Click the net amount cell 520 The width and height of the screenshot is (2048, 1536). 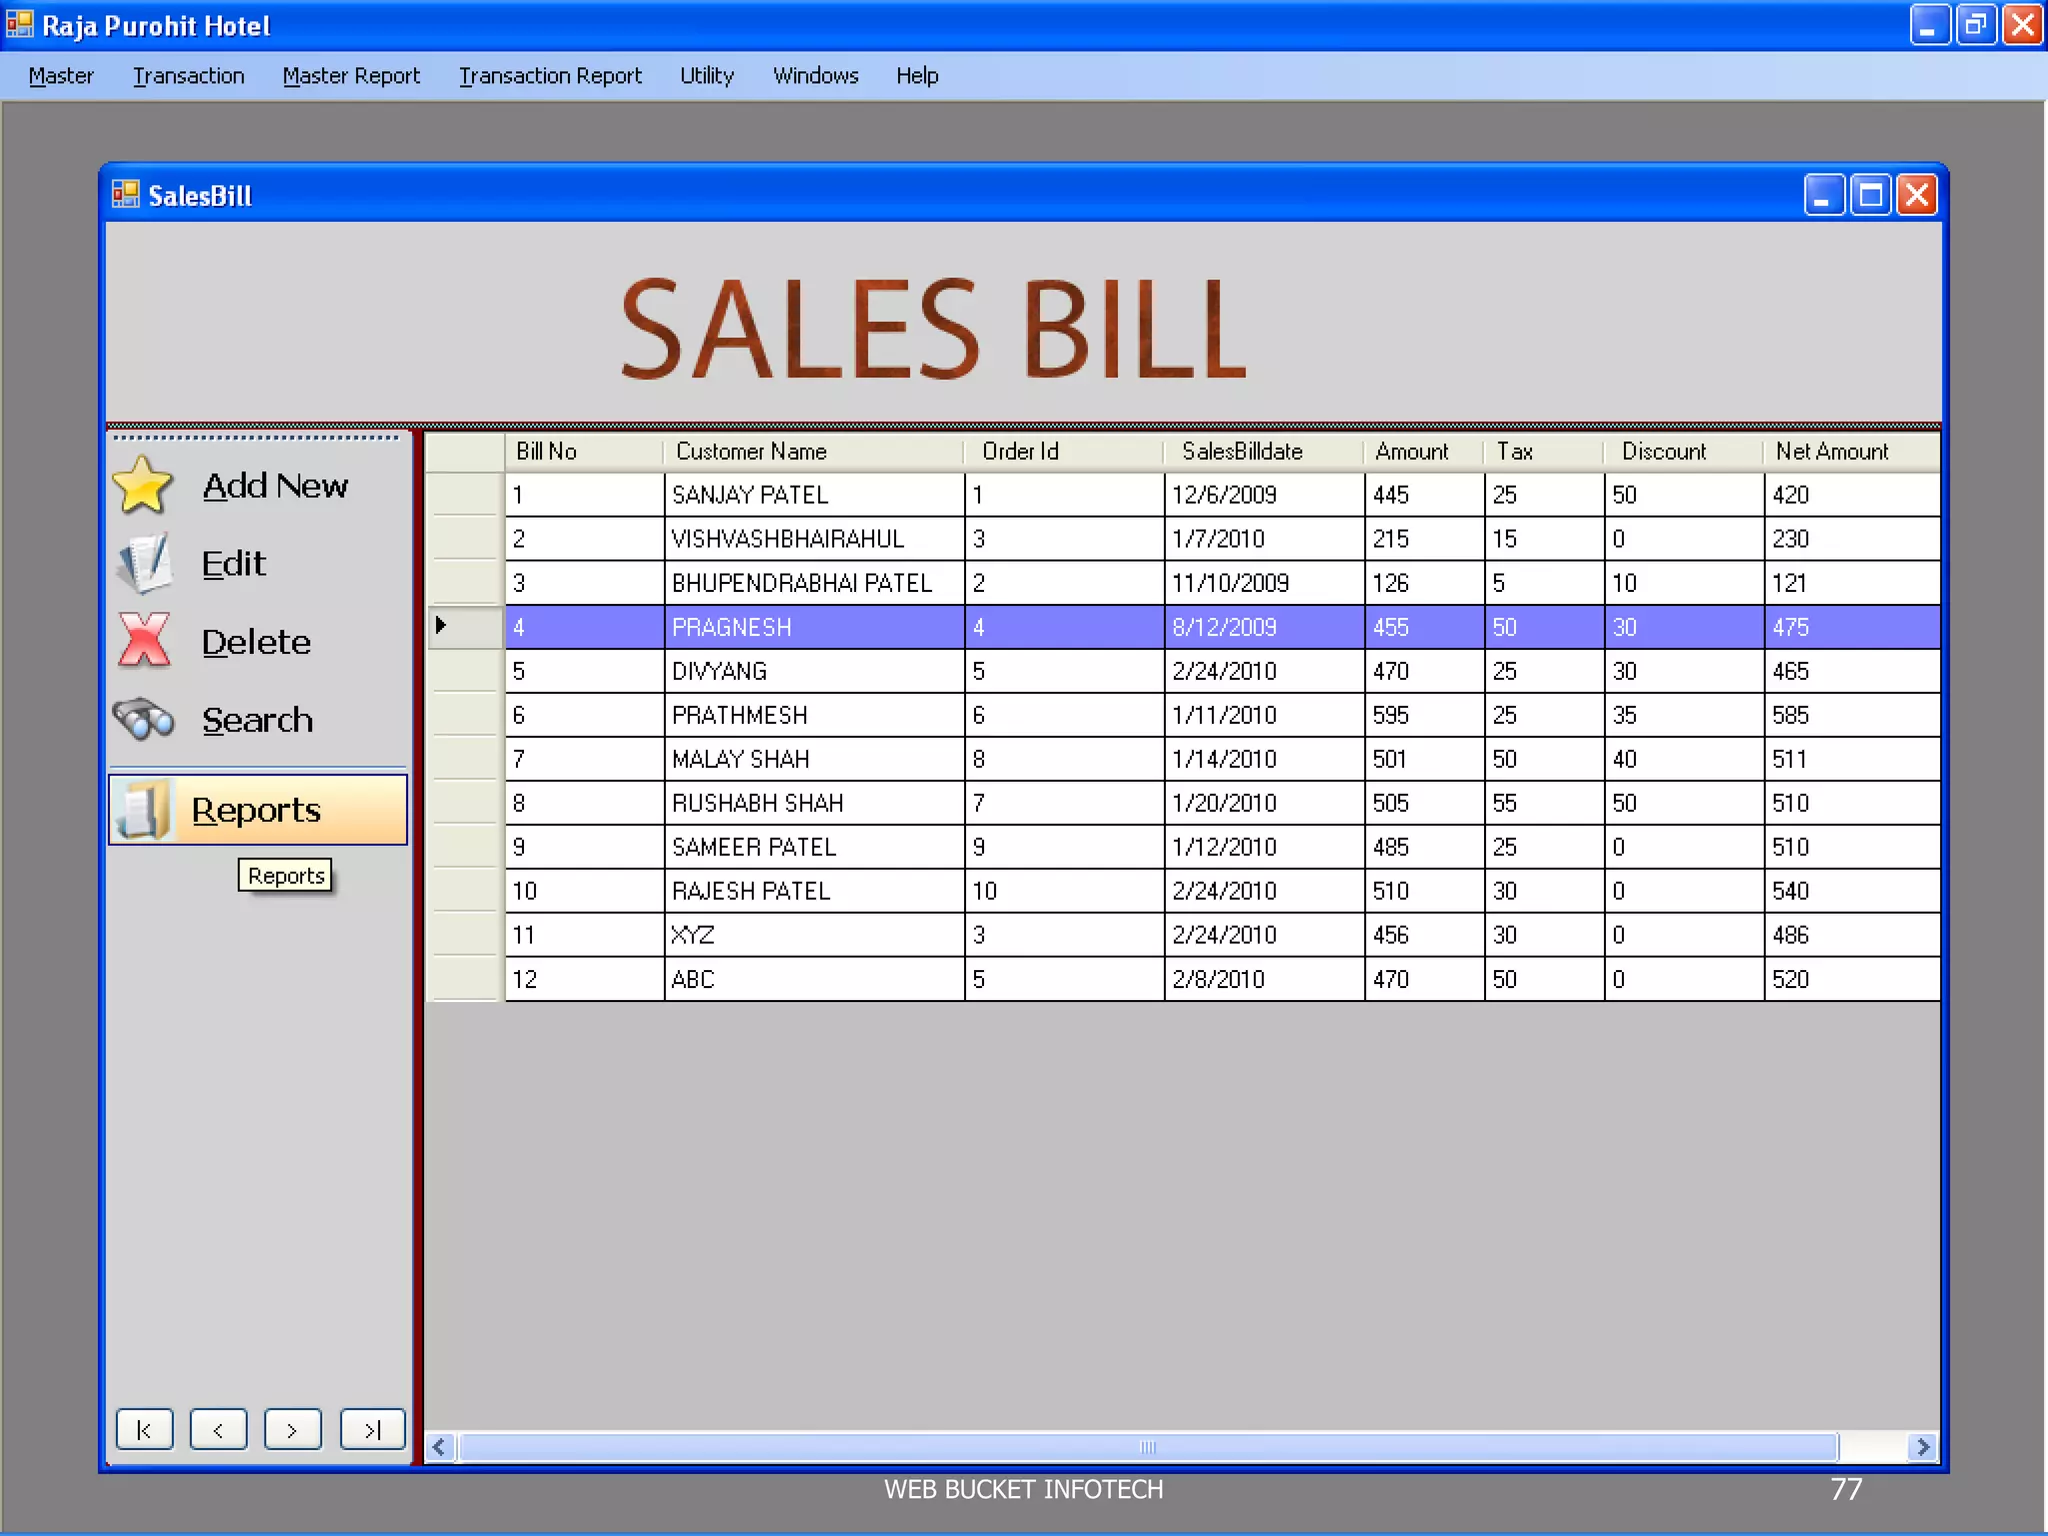pos(1852,979)
